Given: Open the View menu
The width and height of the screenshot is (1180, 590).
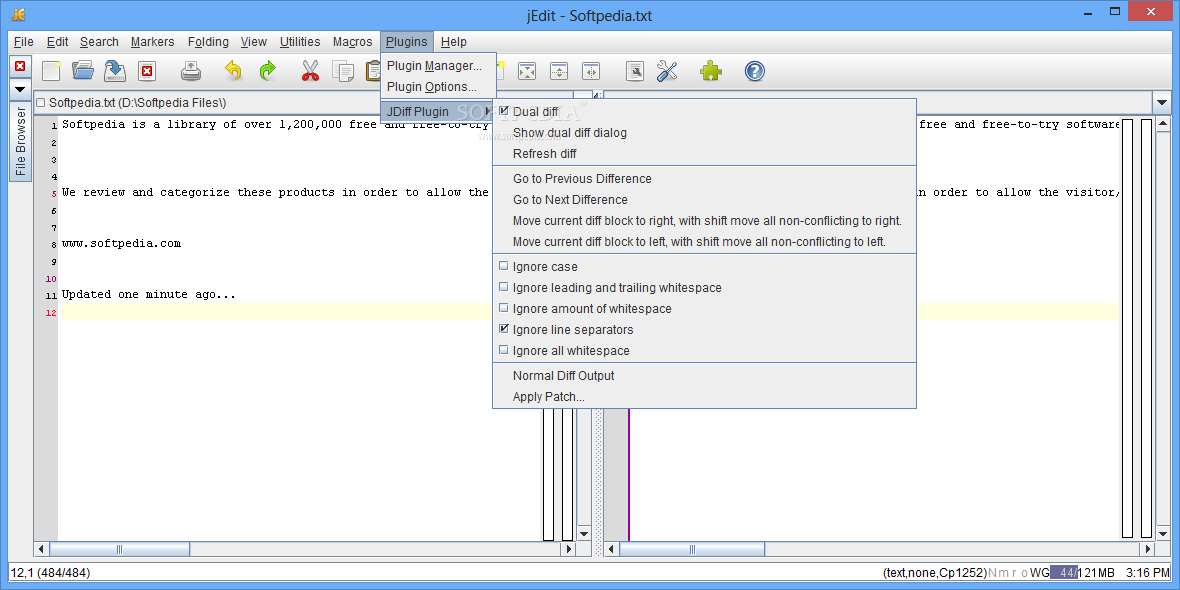Looking at the screenshot, I should (254, 42).
